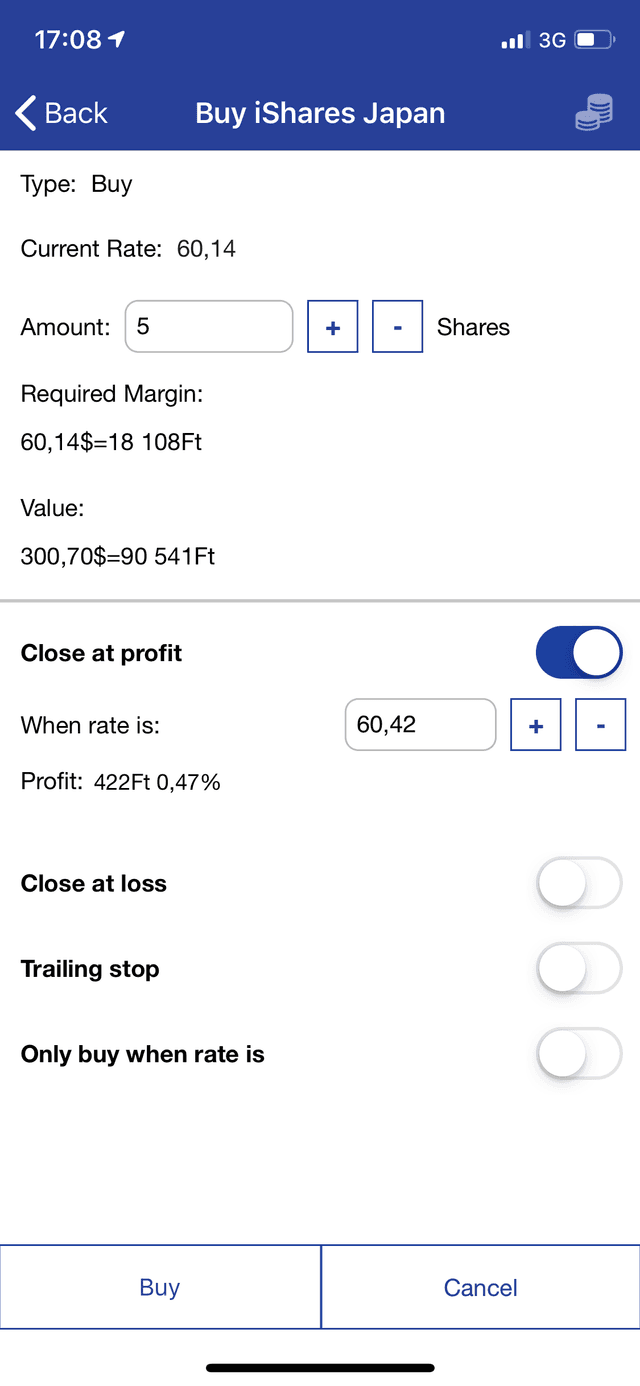Image resolution: width=640 pixels, height=1386 pixels.
Task: Enable the Trailing stop toggle
Action: coord(579,968)
